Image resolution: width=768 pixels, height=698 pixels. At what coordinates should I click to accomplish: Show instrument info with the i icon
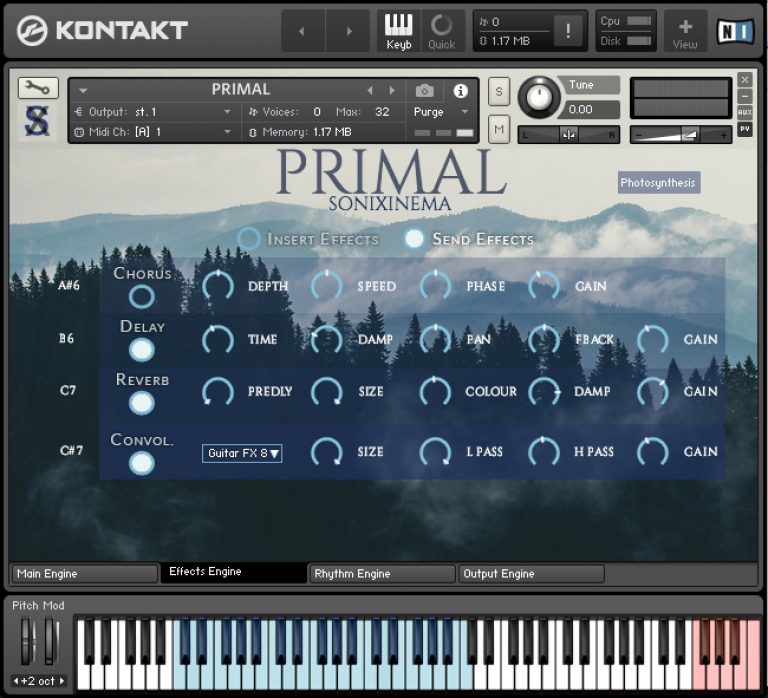(460, 91)
